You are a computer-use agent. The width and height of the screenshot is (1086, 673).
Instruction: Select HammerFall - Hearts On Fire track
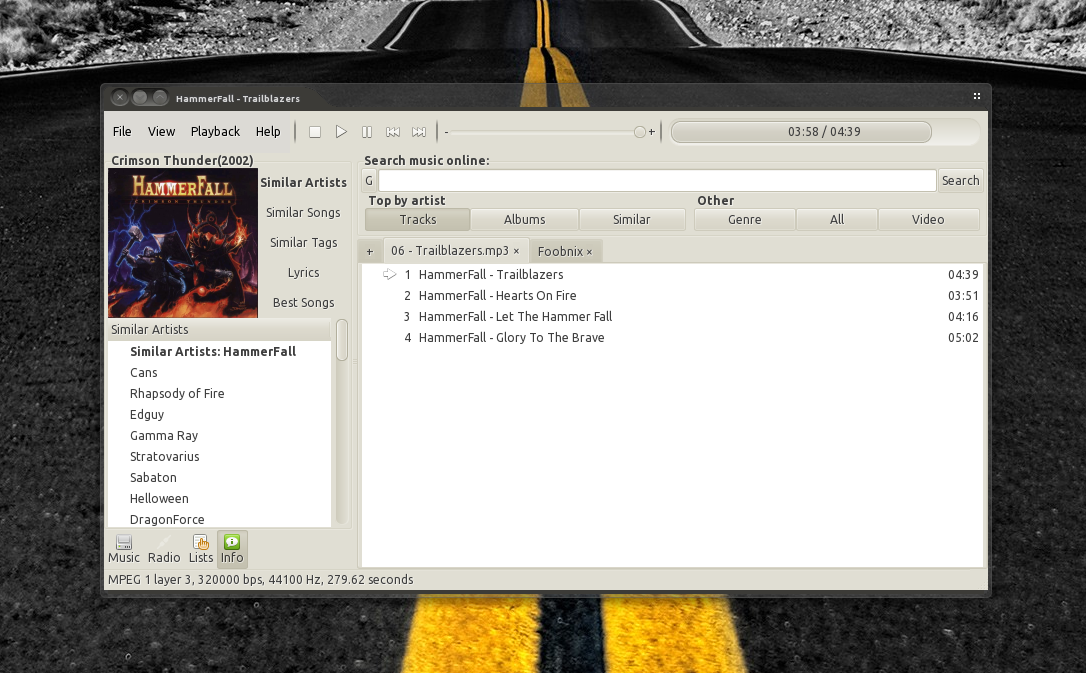pyautogui.click(x=497, y=295)
